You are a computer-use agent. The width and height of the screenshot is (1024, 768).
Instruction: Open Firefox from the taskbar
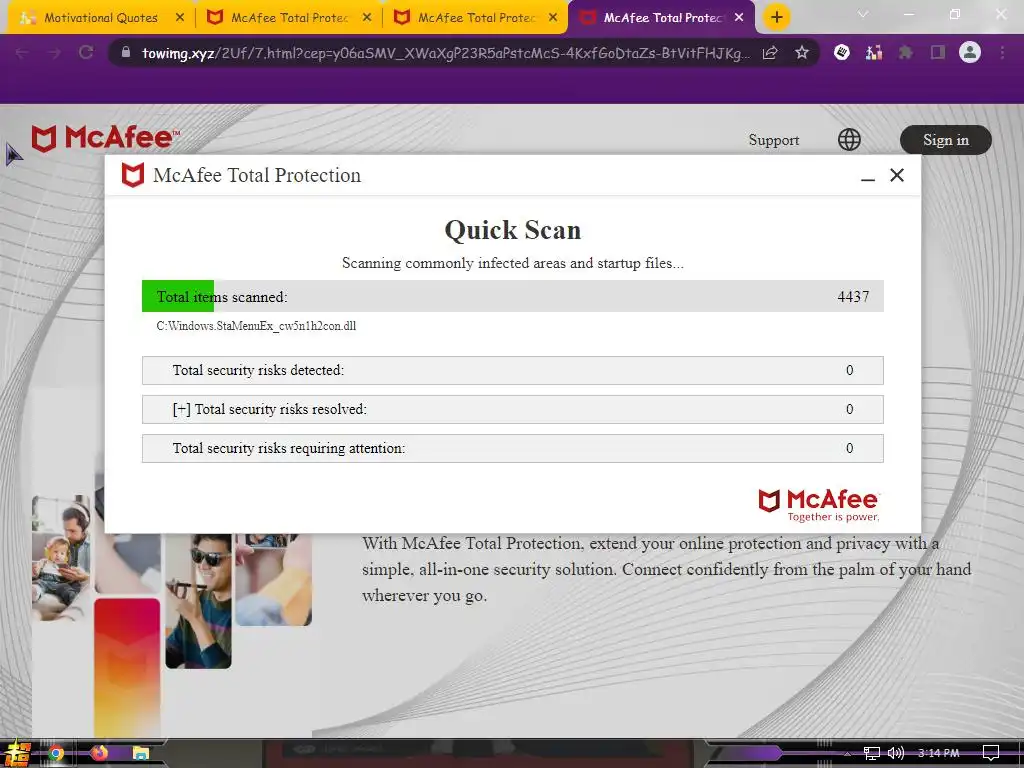[x=99, y=754]
